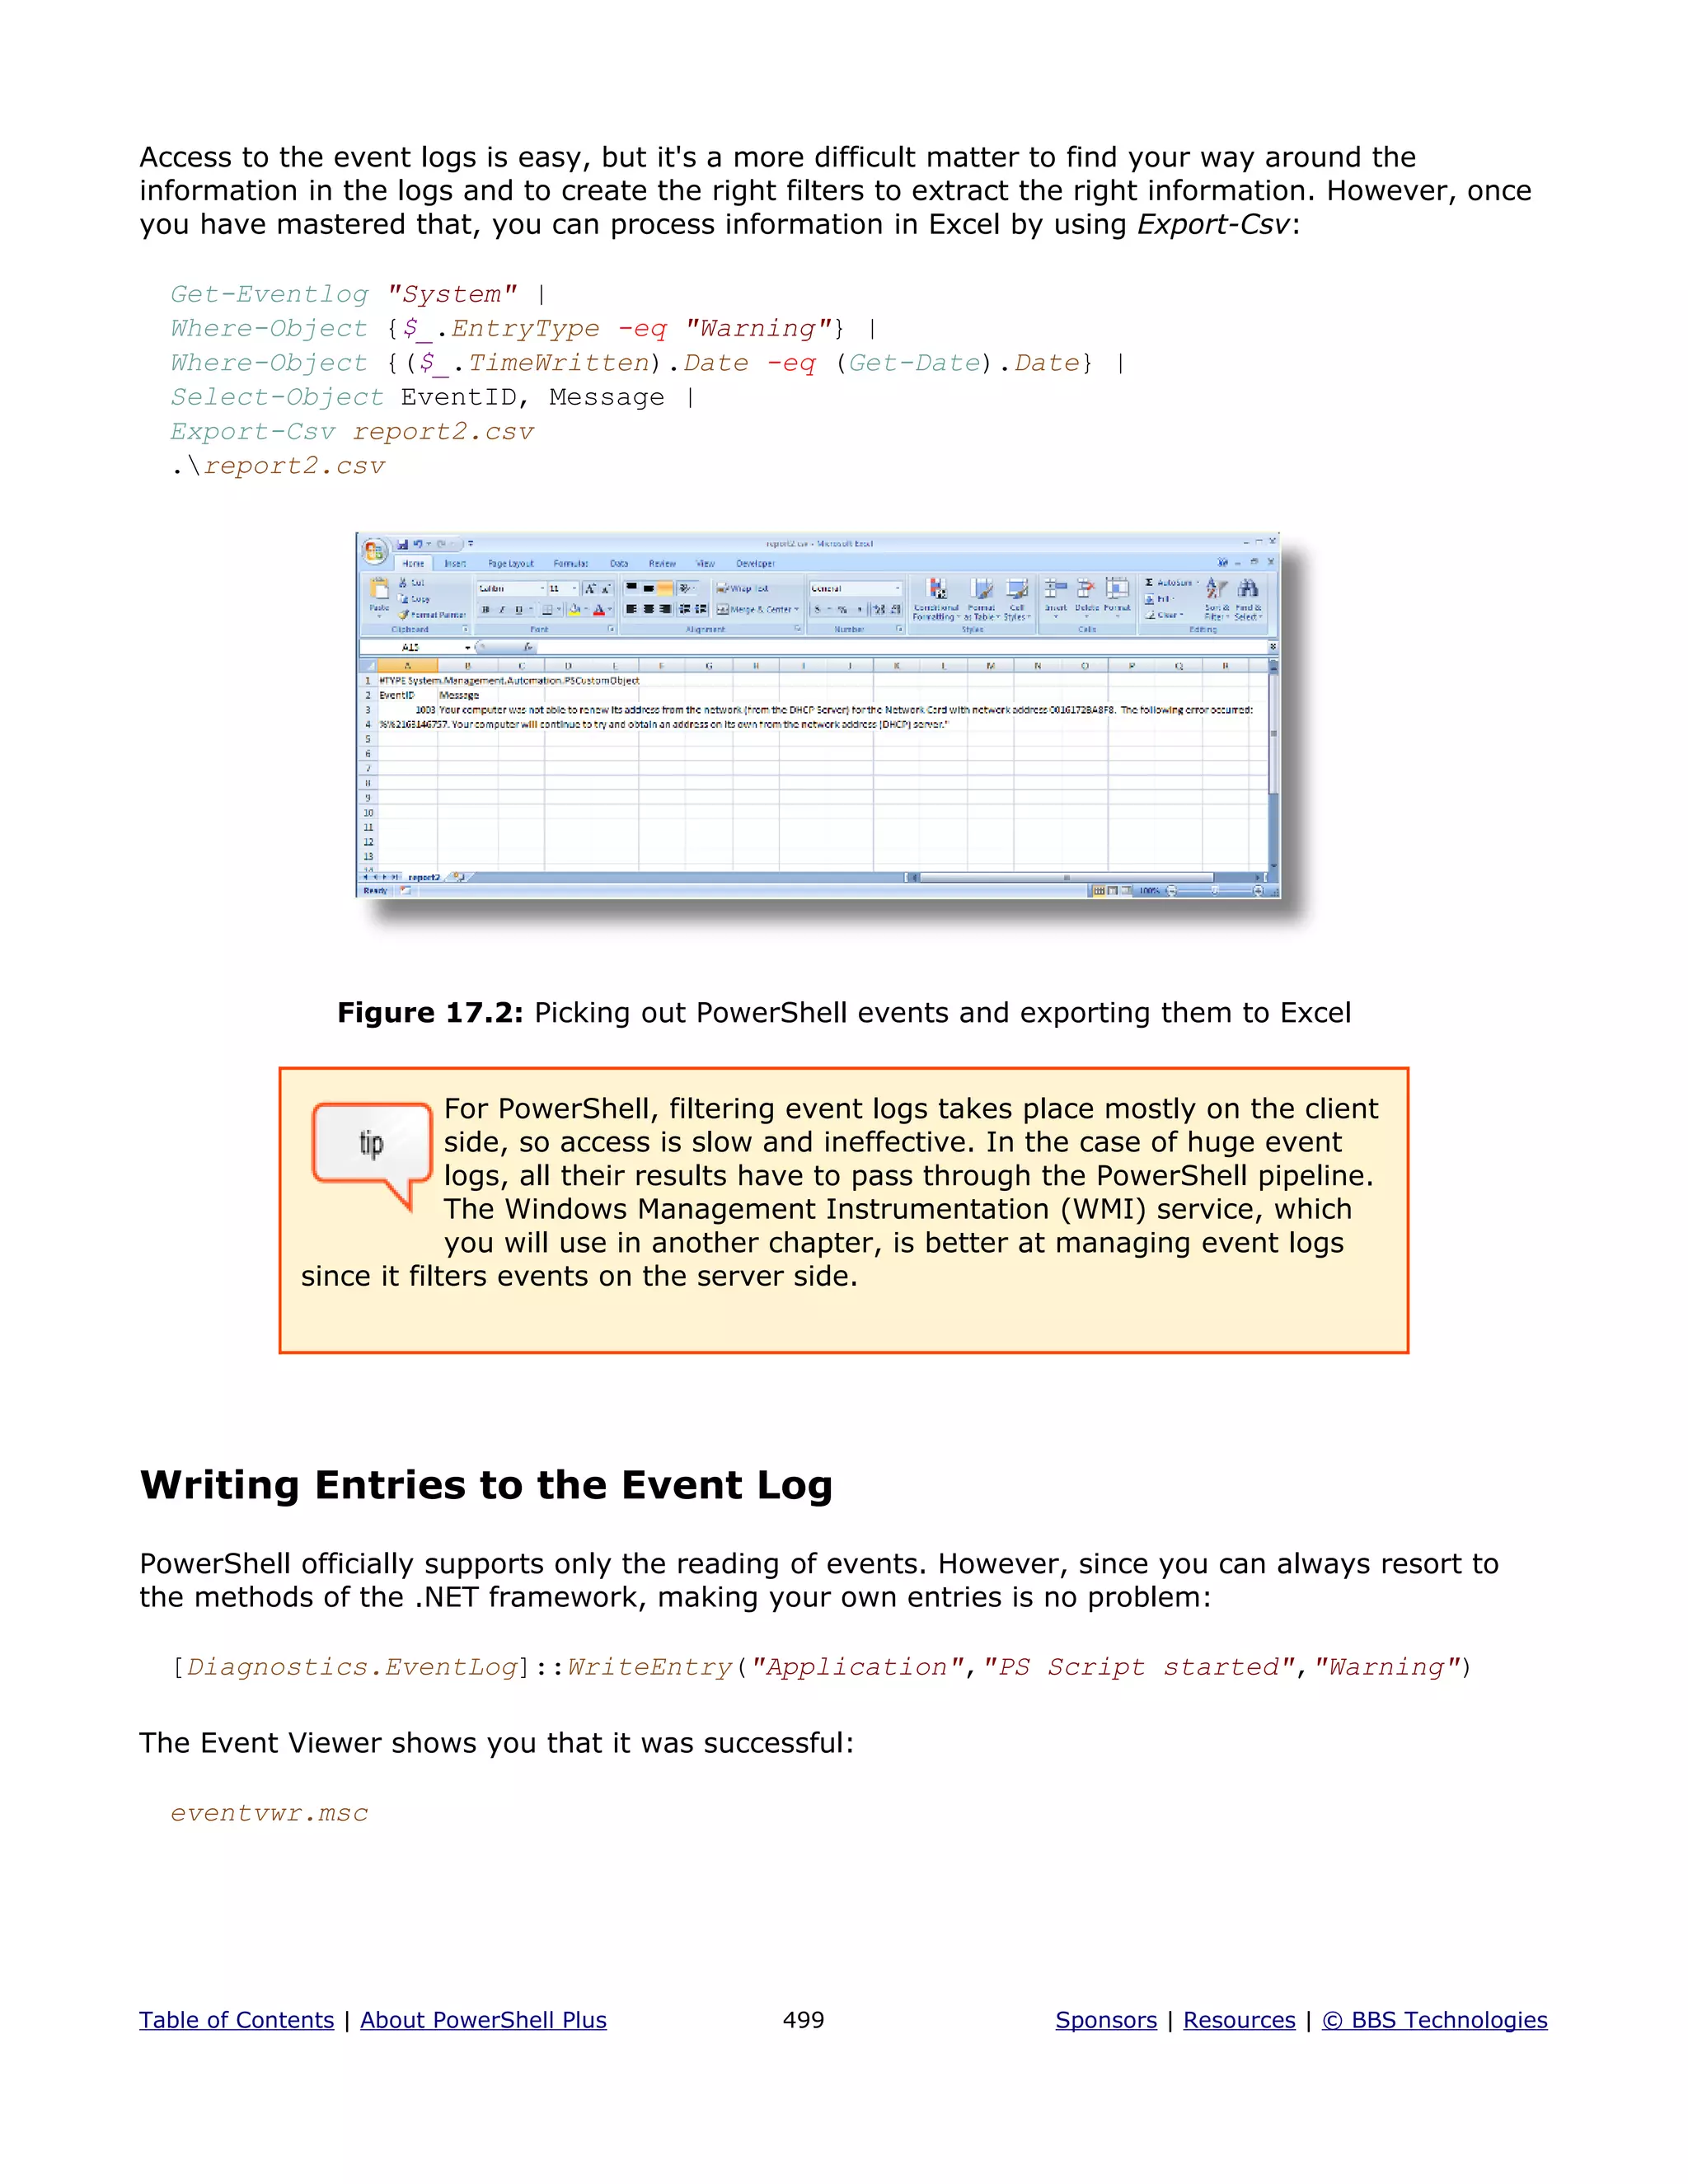
Task: Expand the Clipboard group dialog launcher
Action: click(x=465, y=630)
